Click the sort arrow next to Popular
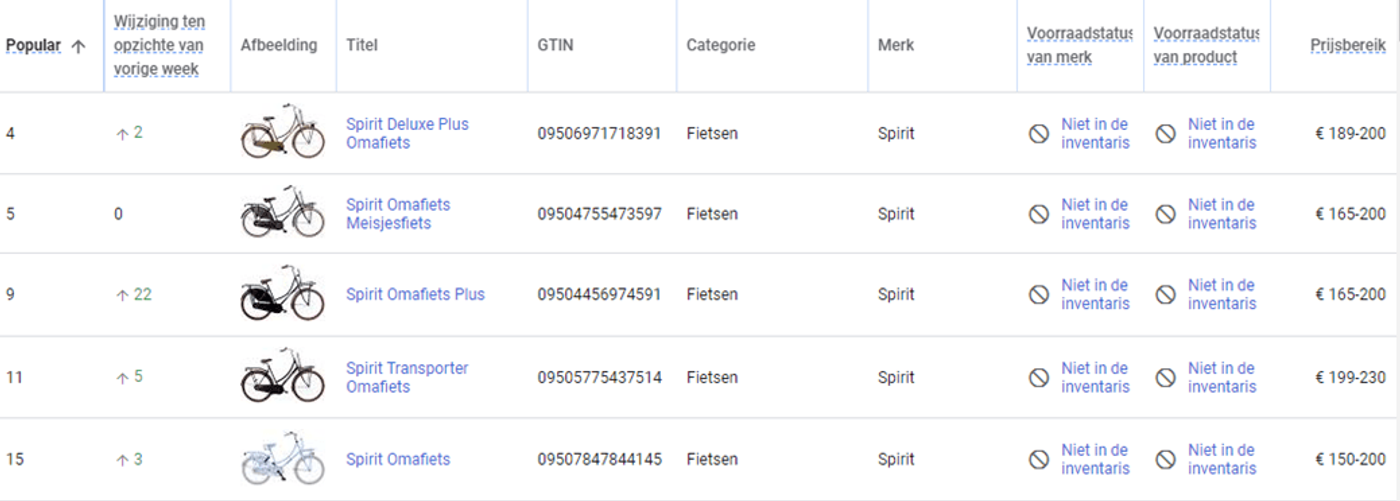The width and height of the screenshot is (1400, 501). pos(78,46)
